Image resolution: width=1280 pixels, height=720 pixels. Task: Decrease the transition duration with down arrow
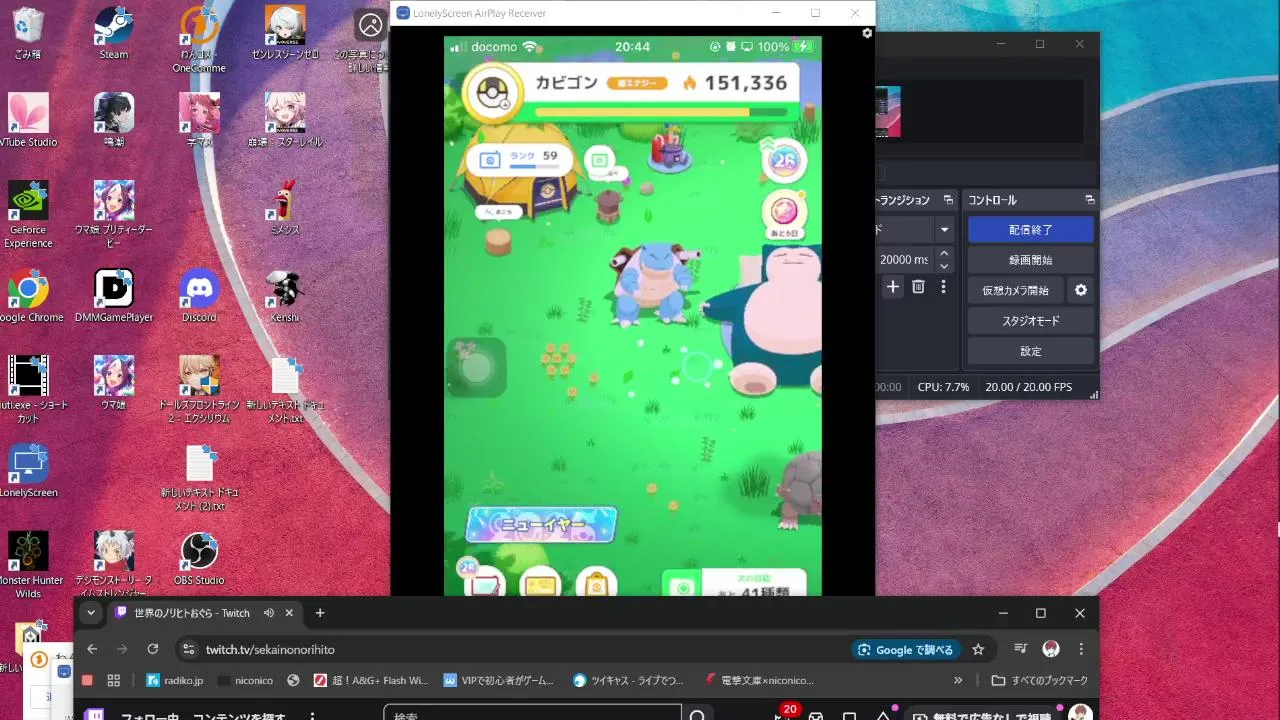pyautogui.click(x=944, y=266)
